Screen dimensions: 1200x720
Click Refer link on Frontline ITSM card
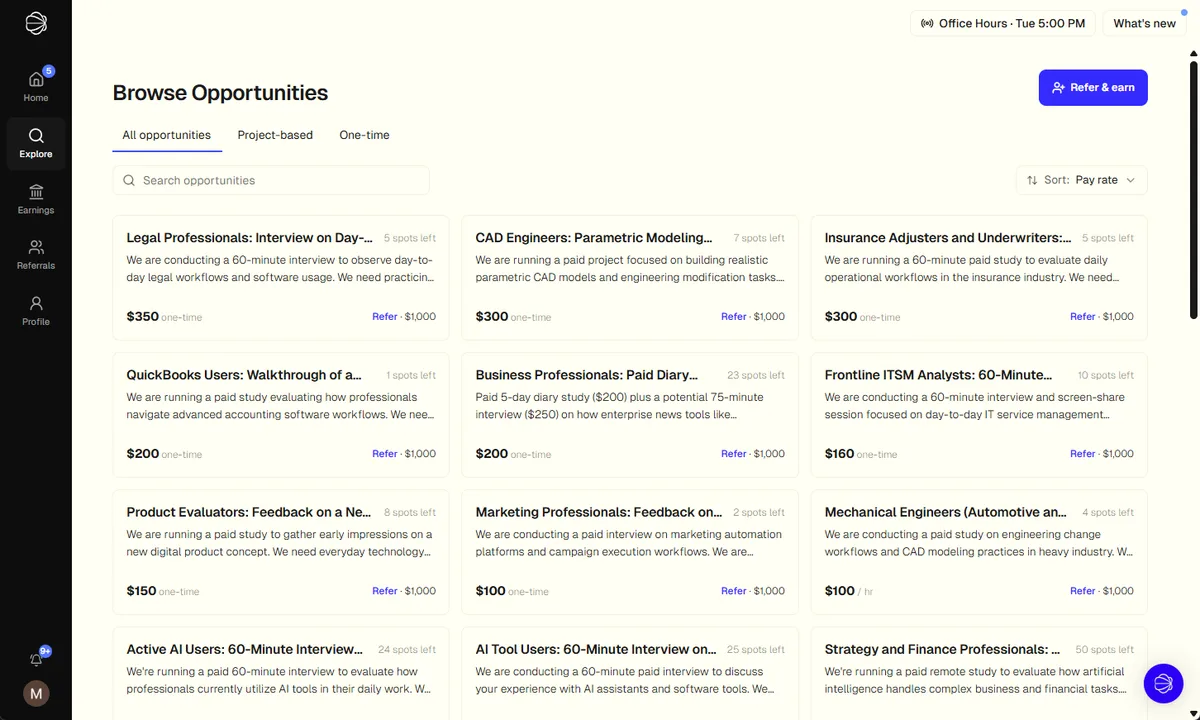tap(1083, 454)
